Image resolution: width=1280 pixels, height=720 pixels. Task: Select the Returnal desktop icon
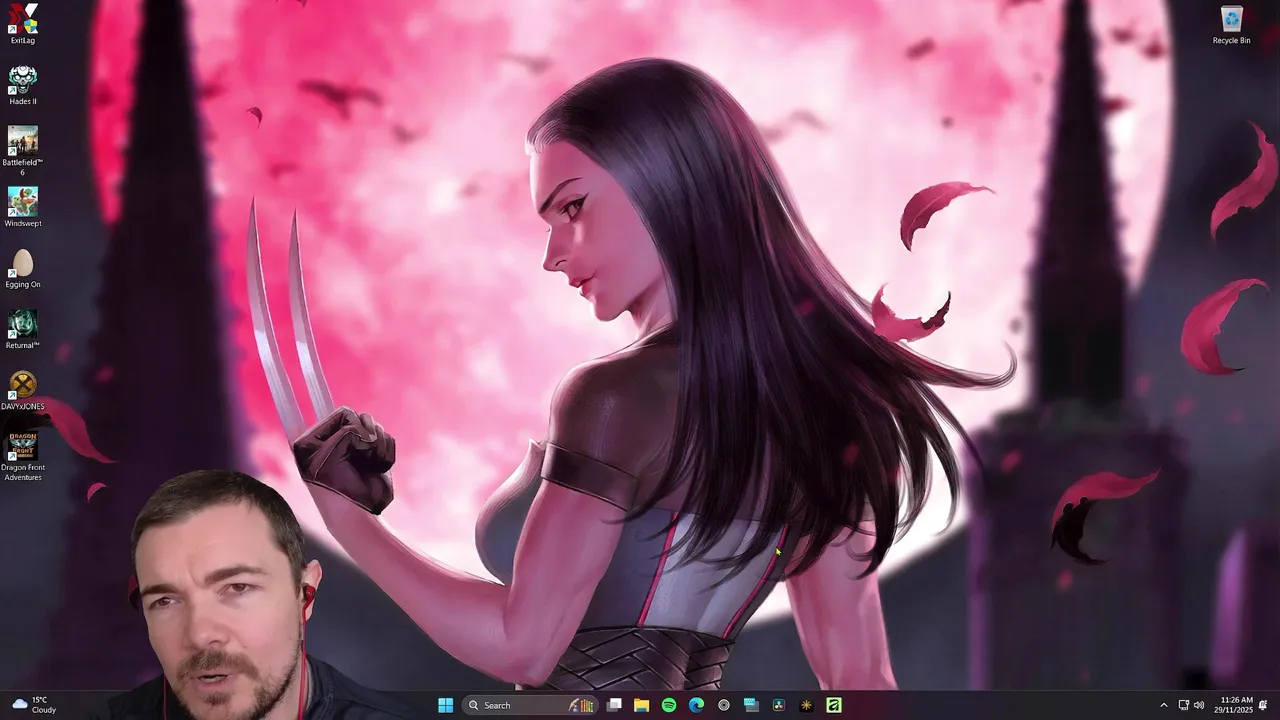point(23,329)
